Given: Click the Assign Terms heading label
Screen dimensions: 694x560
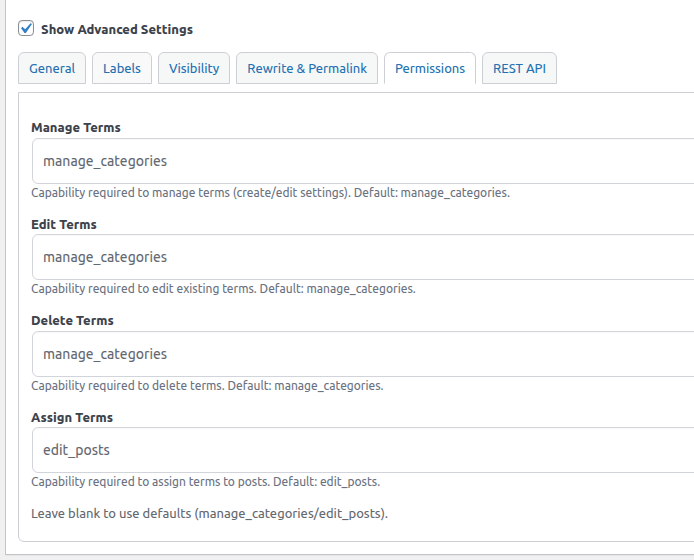Looking at the screenshot, I should tap(72, 417).
